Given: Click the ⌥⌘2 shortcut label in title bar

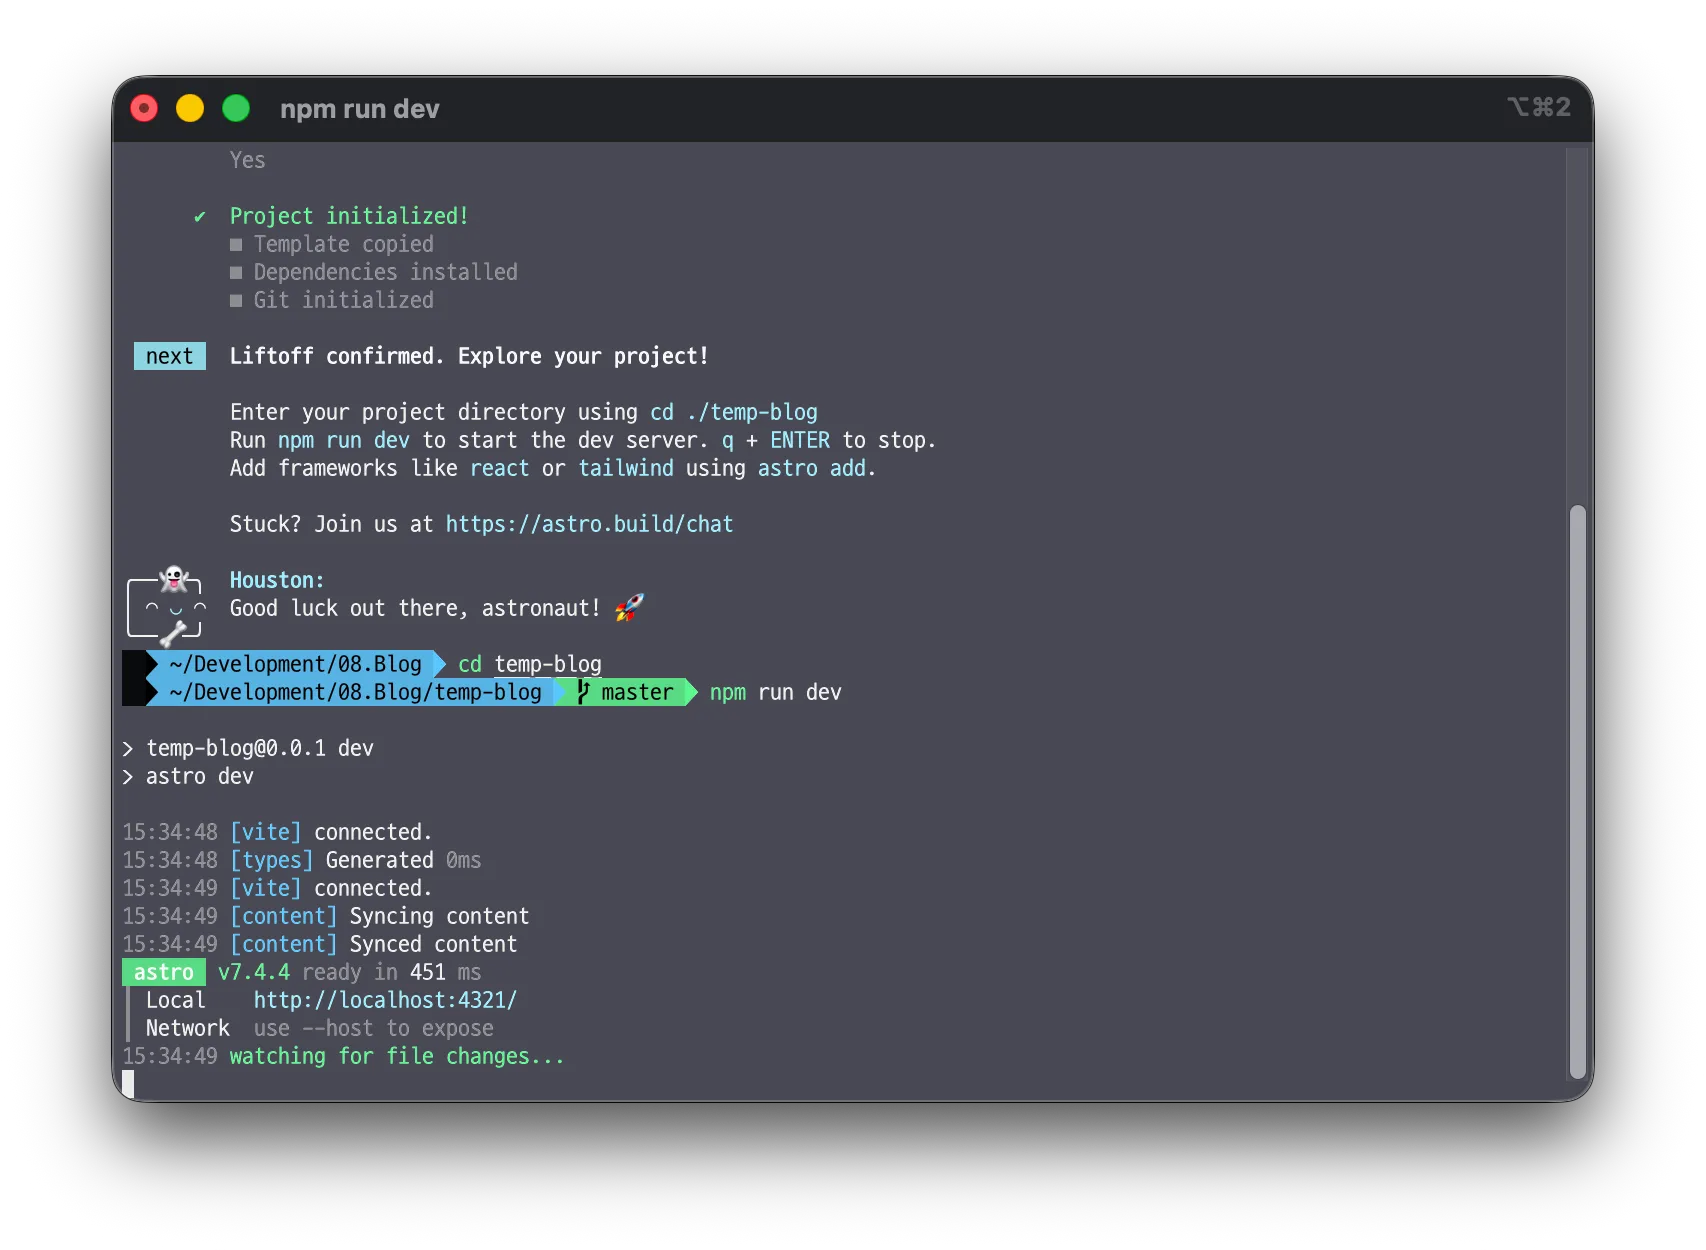Looking at the screenshot, I should 1538,107.
